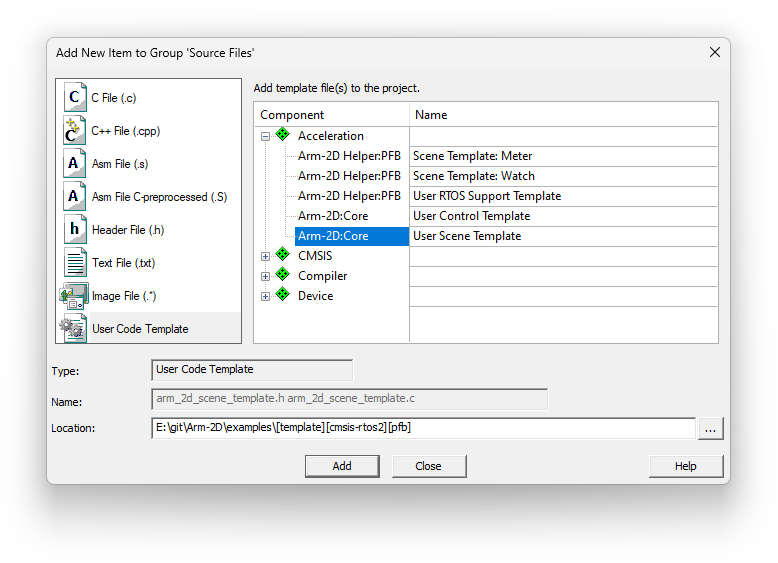This screenshot has height=563, width=778.
Task: Expand the CMSIS component node
Action: (266, 256)
